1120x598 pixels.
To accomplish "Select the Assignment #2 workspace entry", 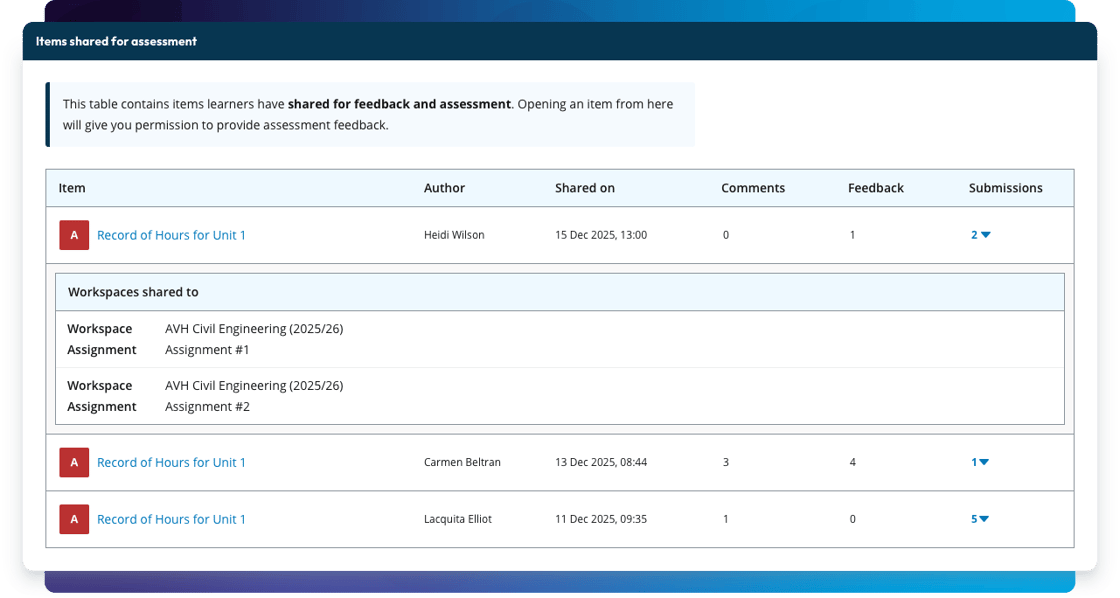I will 207,406.
